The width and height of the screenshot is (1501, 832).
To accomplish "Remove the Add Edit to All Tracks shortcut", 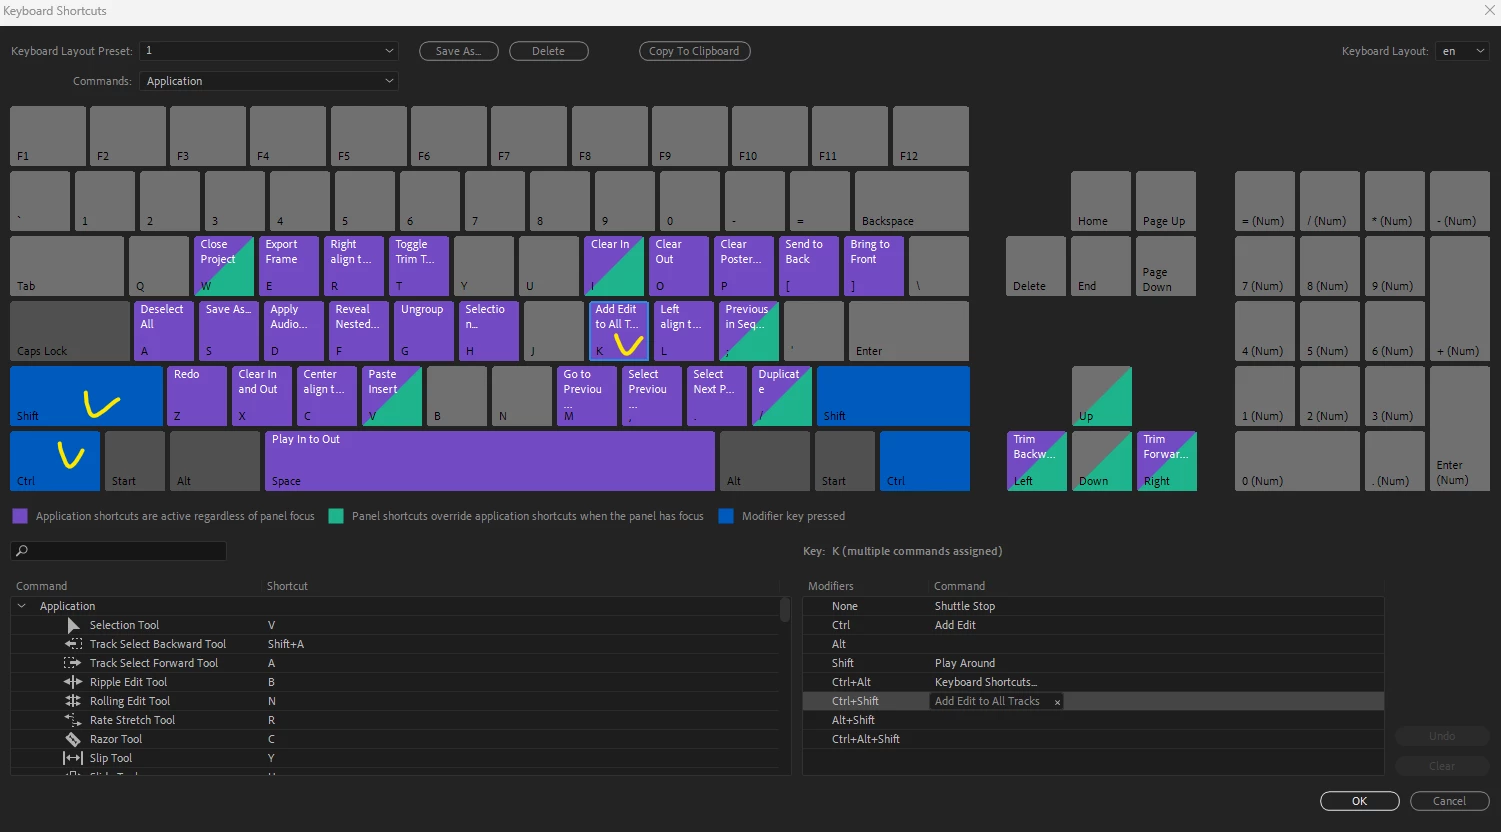I will point(1057,702).
